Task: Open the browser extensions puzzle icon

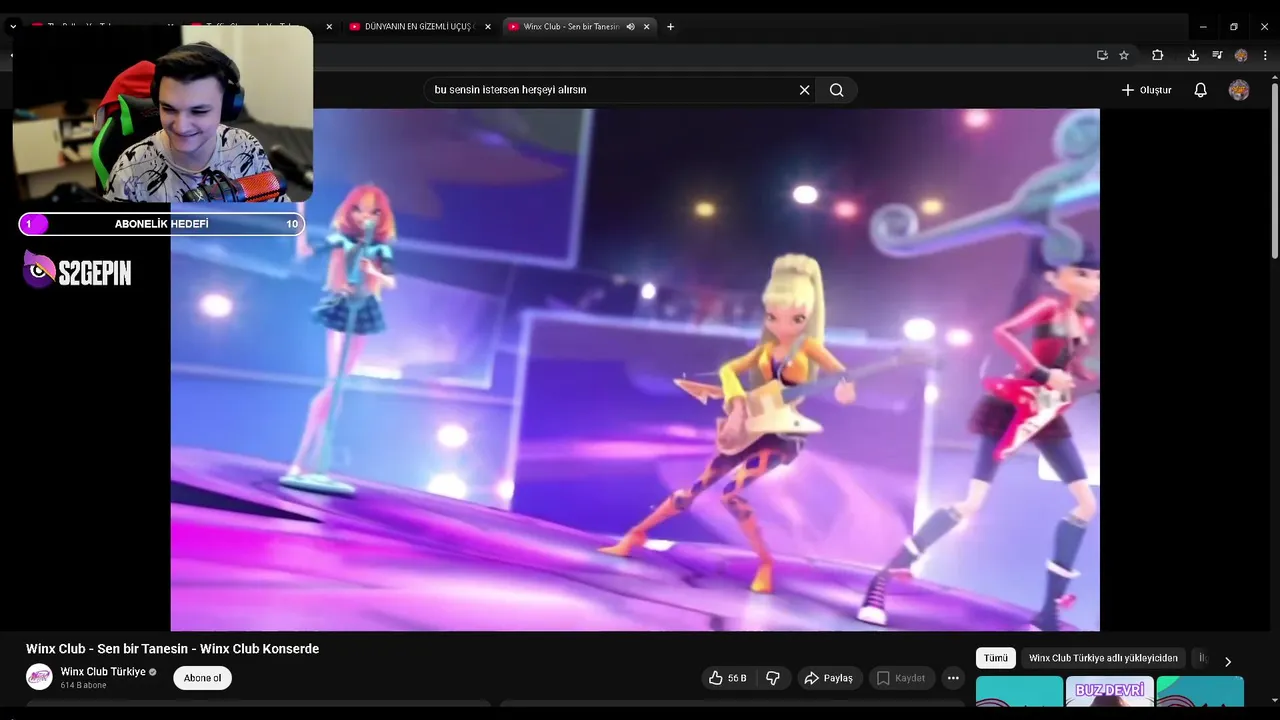Action: pyautogui.click(x=1158, y=56)
